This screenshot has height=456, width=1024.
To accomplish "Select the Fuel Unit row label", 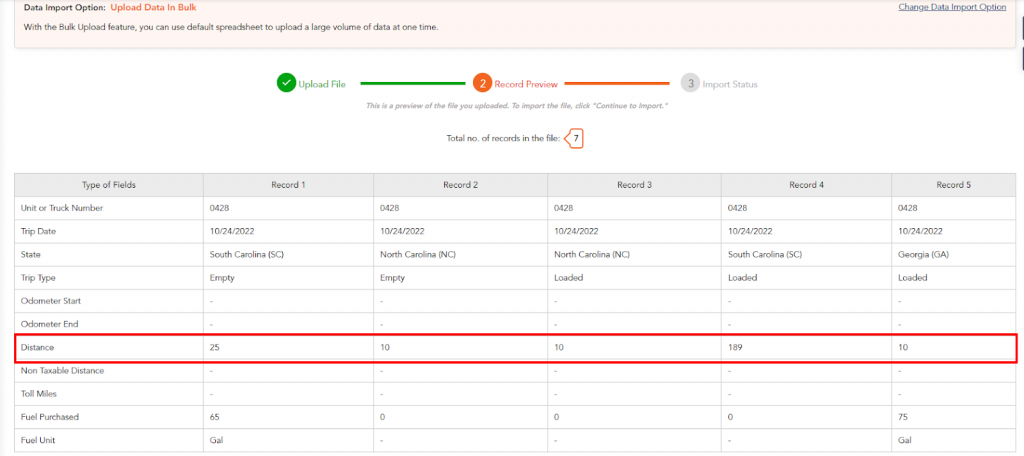I will click(x=39, y=440).
